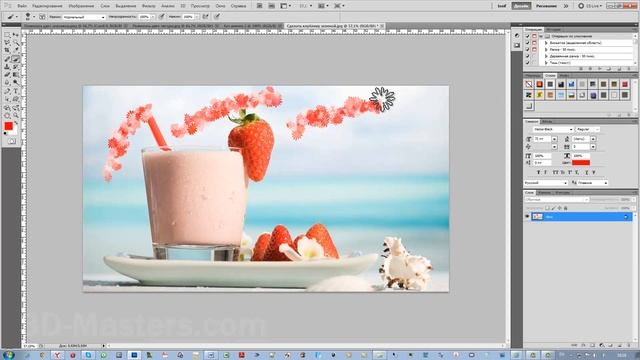Select the Clone Stamp tool
The image size is (640, 360).
pyautogui.click(x=7, y=67)
